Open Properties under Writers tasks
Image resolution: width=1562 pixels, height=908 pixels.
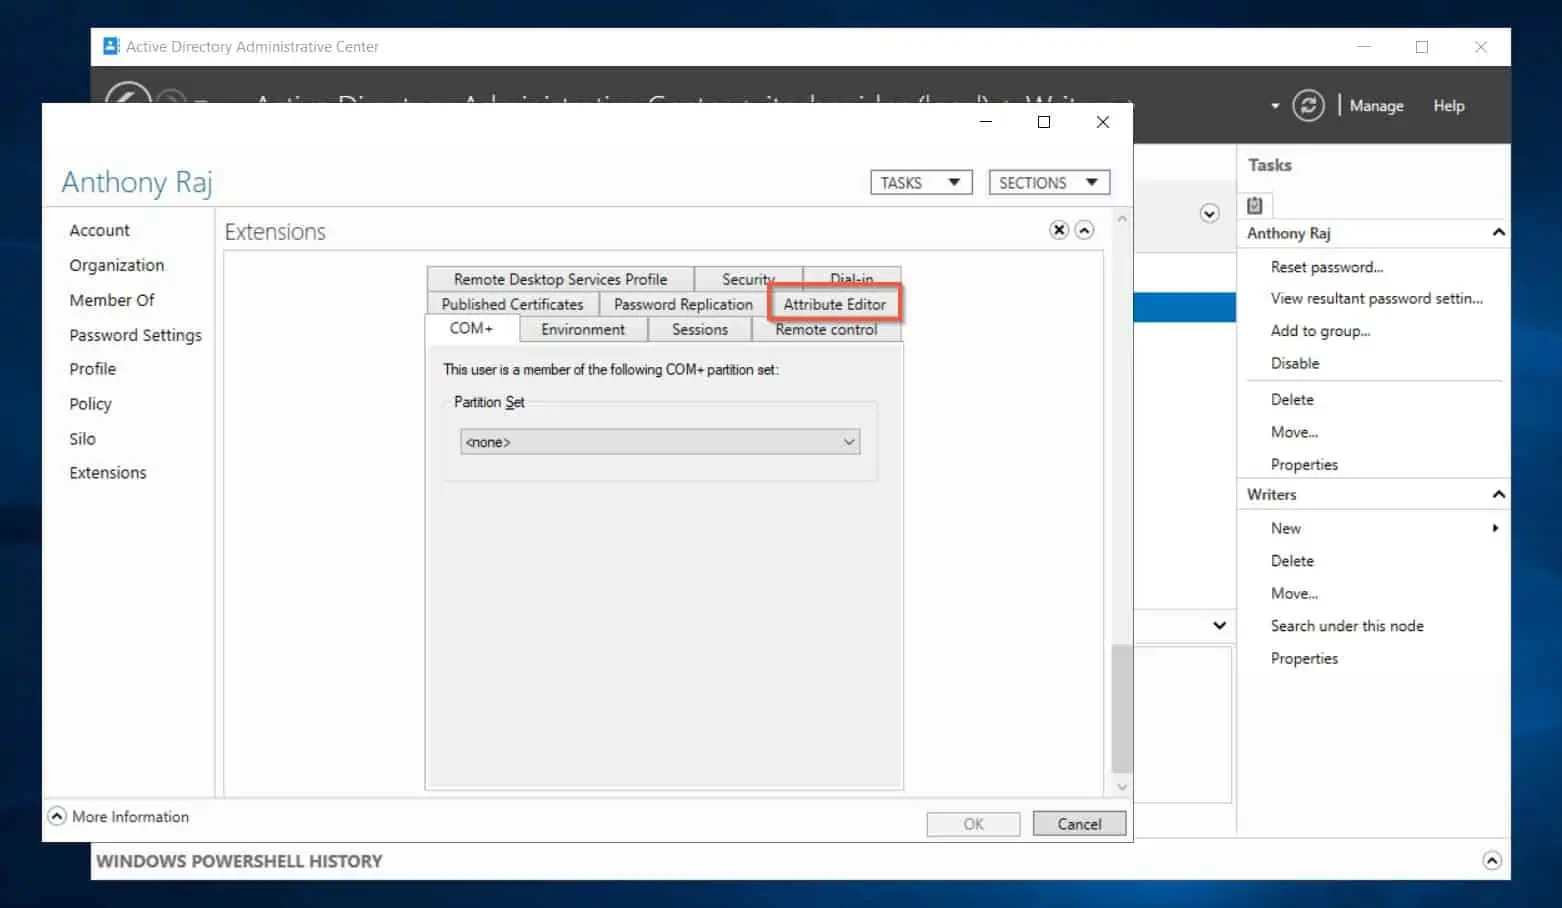pos(1304,658)
